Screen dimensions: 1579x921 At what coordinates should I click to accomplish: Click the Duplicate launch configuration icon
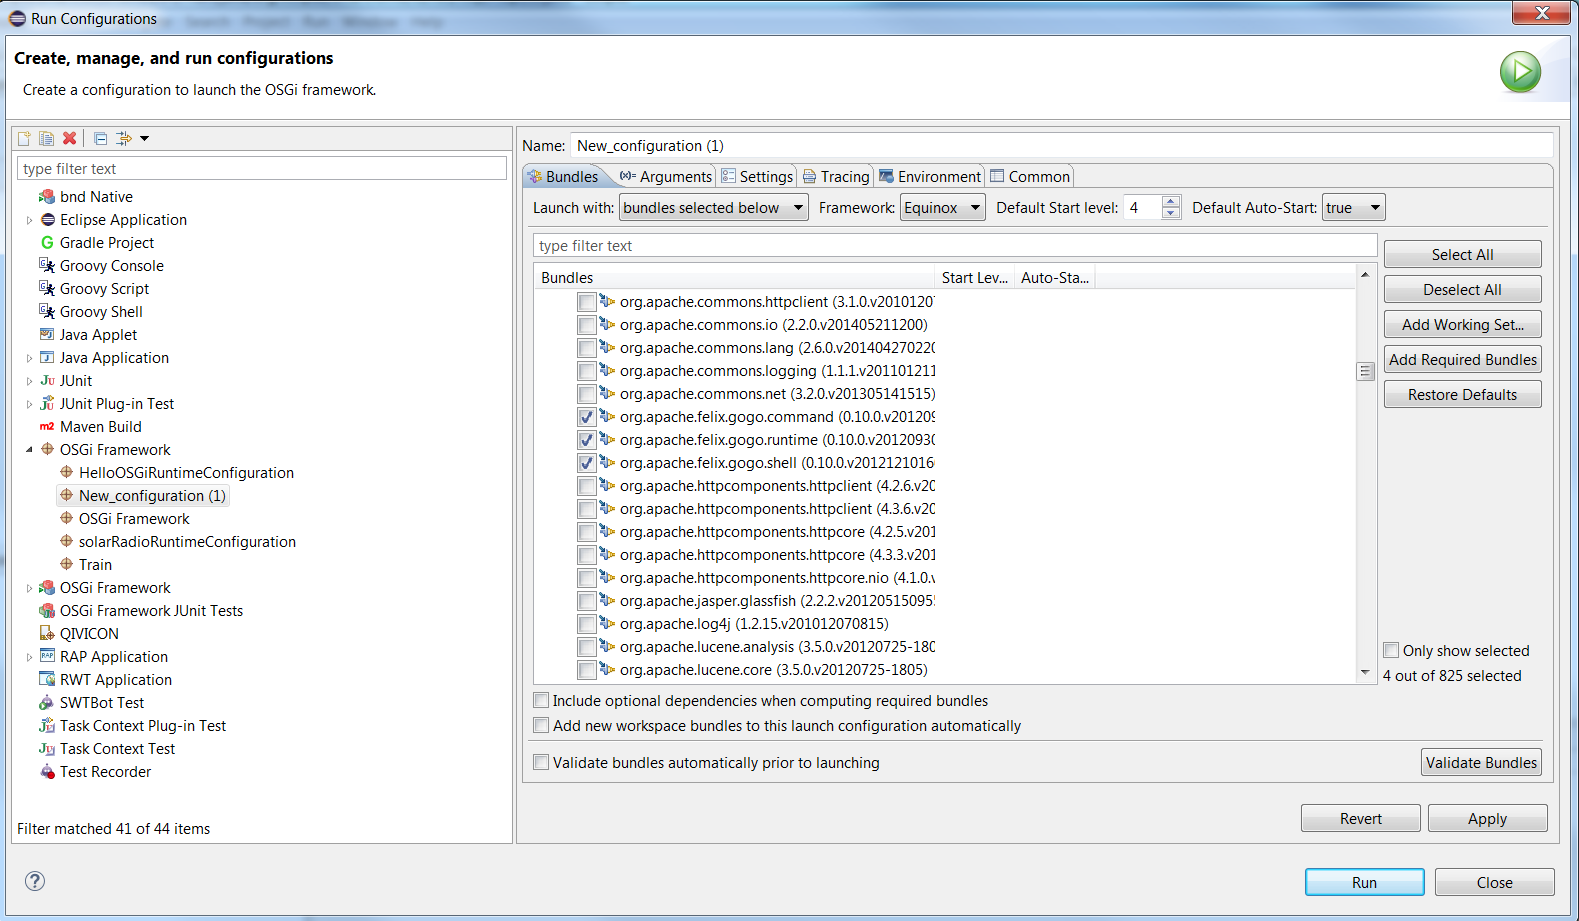pos(46,139)
